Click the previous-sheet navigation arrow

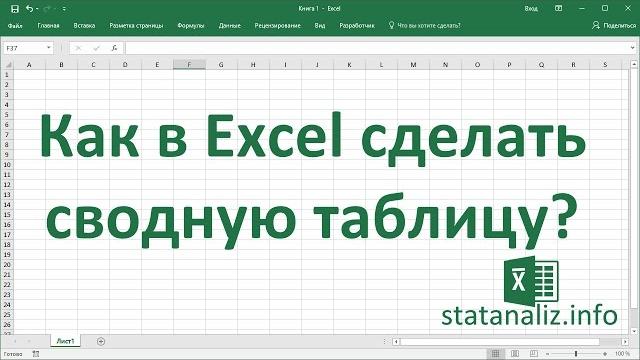15,341
